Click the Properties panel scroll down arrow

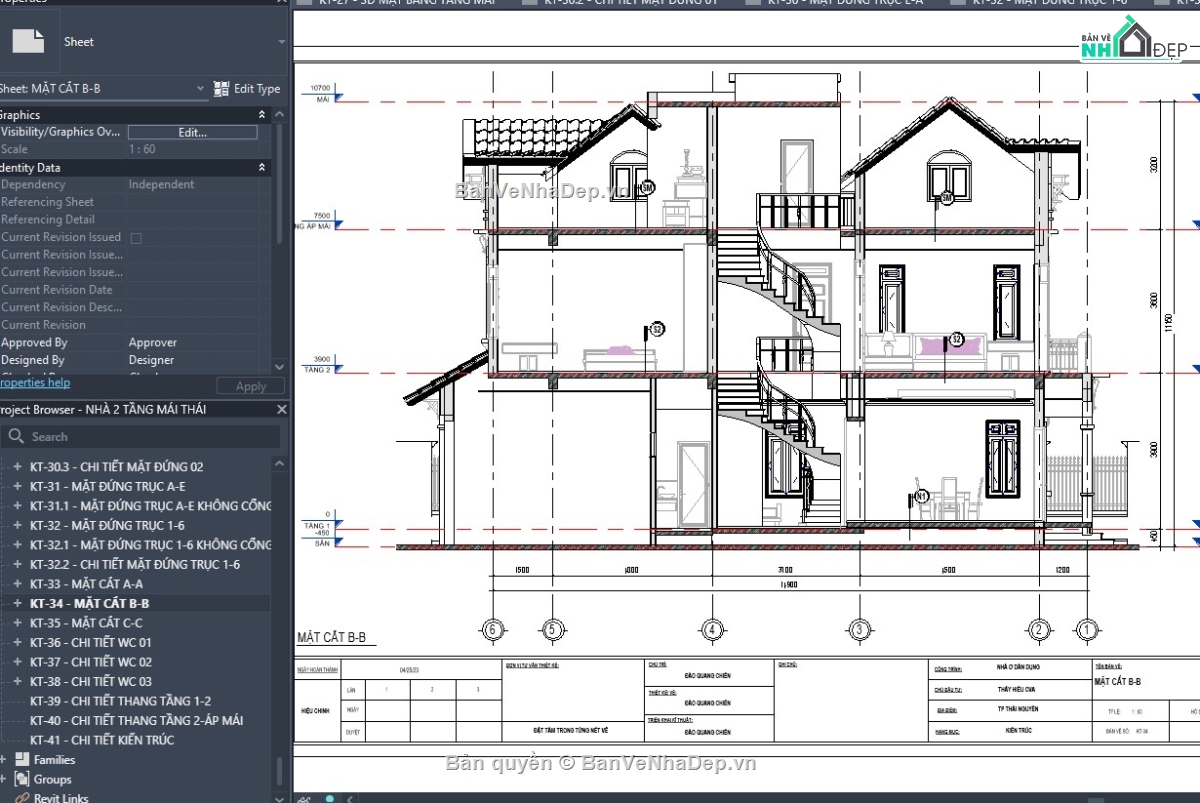[x=279, y=367]
